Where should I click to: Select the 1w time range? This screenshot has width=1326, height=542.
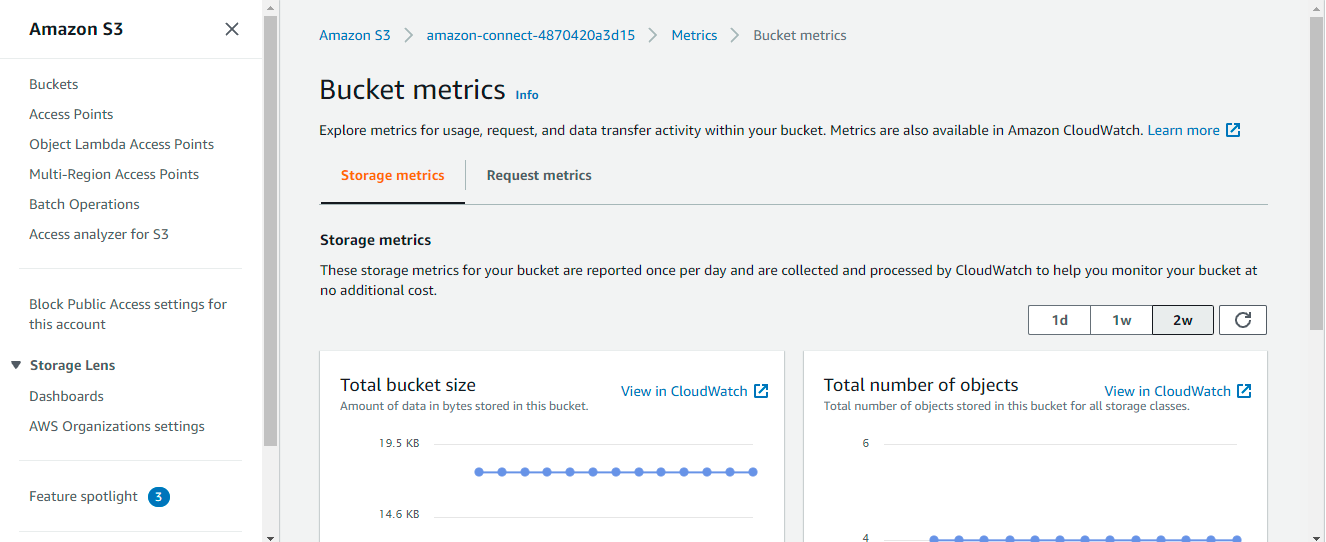pyautogui.click(x=1122, y=320)
